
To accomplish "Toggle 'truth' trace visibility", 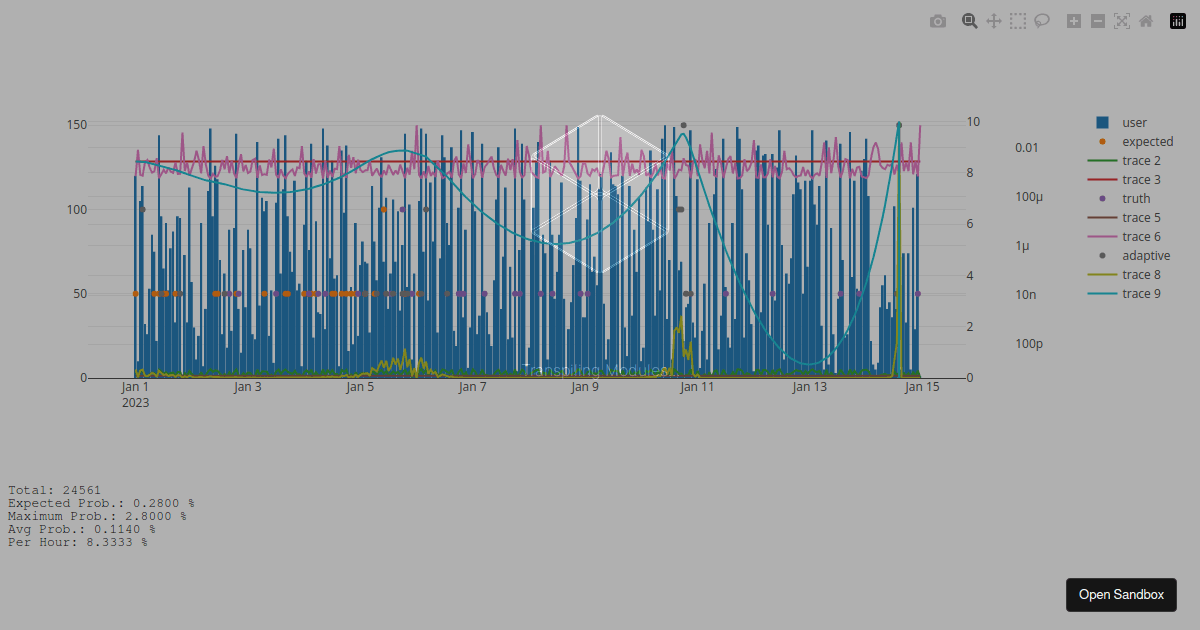I will [x=1136, y=199].
